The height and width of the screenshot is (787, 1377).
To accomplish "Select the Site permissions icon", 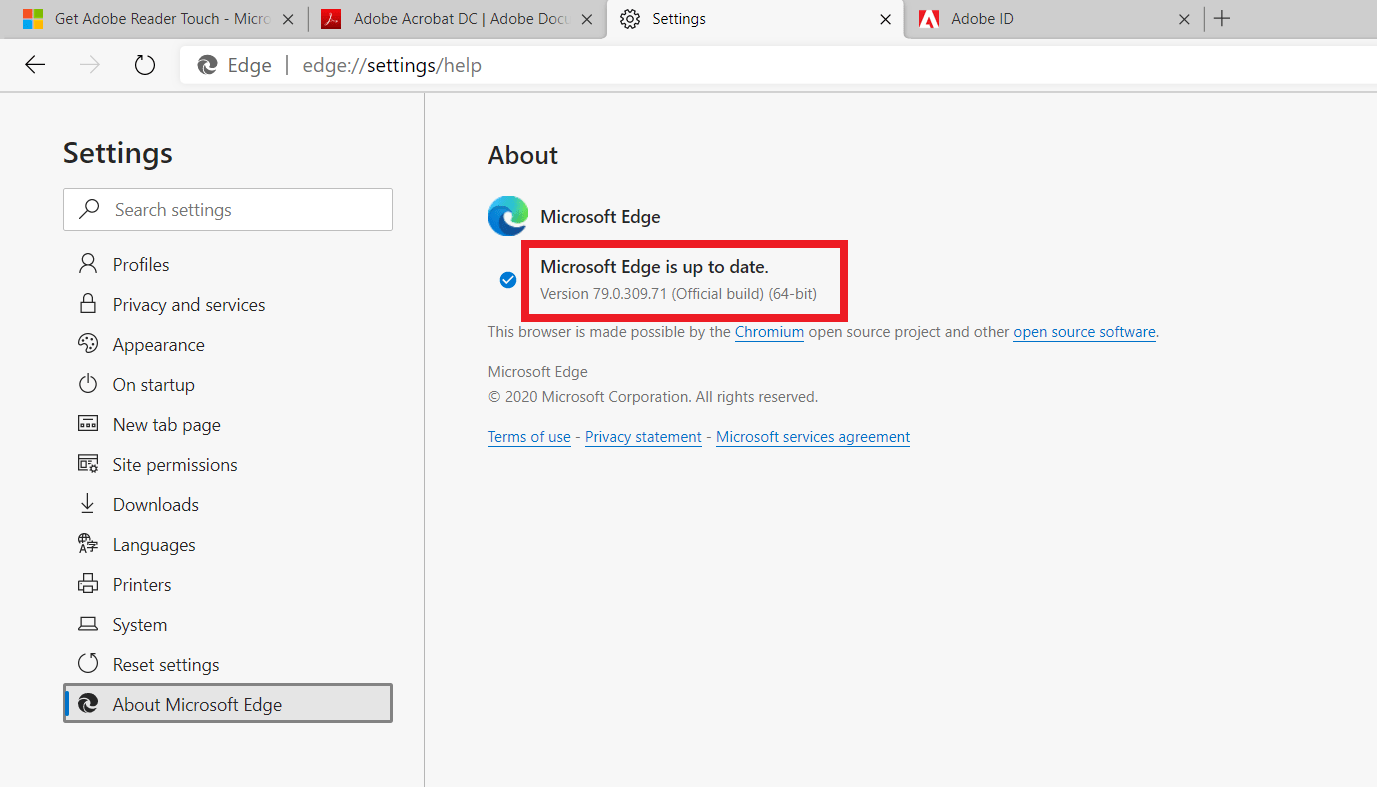I will (89, 464).
